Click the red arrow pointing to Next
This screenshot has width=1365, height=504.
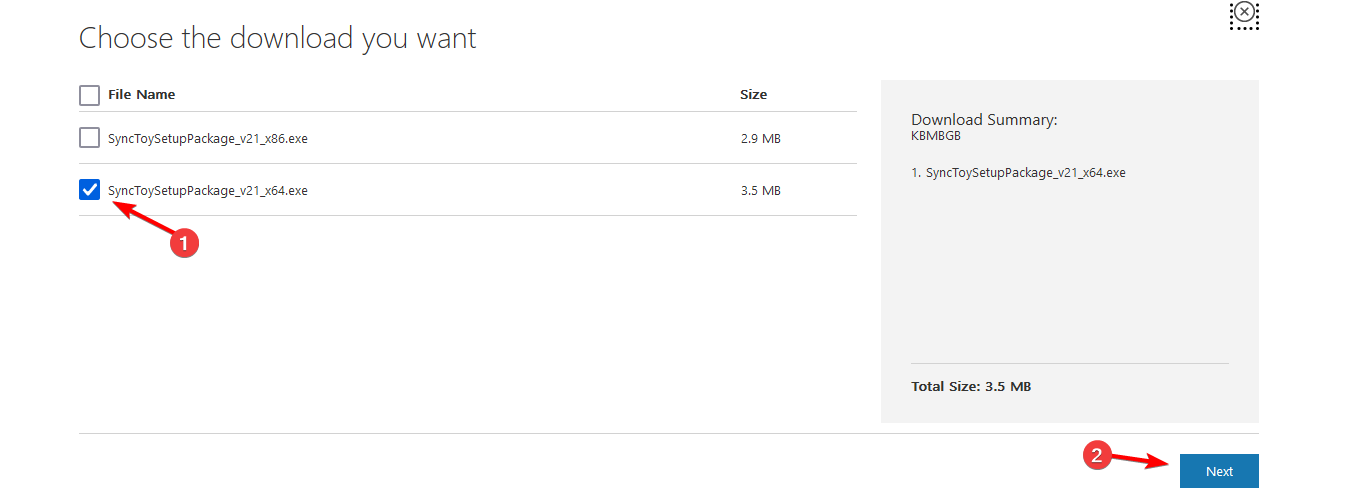pyautogui.click(x=1142, y=461)
